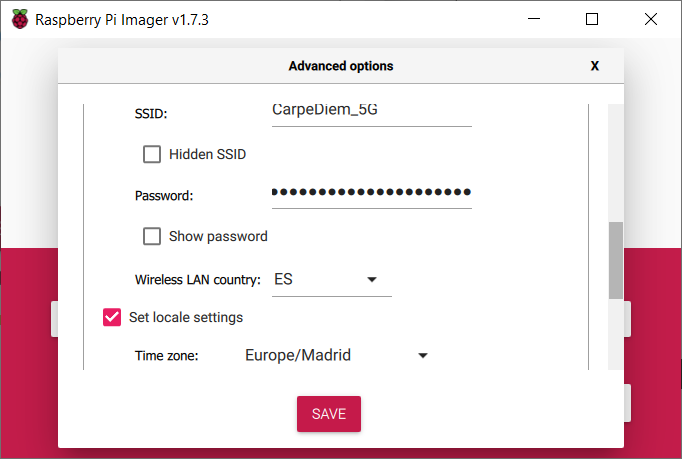The image size is (682, 459).
Task: Click the Advanced options dialog title
Action: click(x=341, y=66)
